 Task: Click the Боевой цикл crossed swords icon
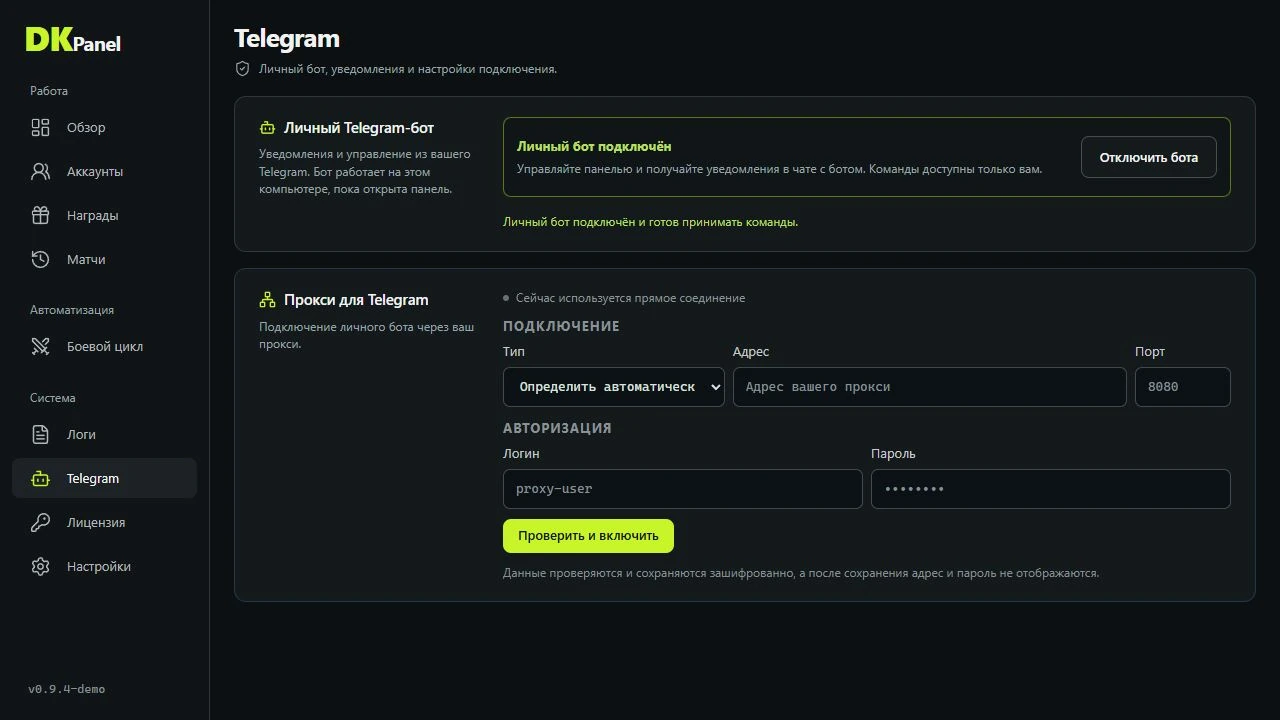40,346
